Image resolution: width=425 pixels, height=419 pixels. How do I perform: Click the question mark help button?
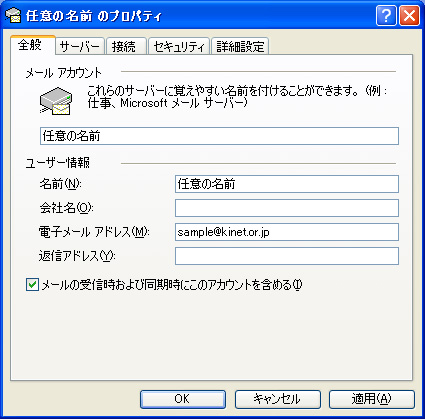click(386, 15)
